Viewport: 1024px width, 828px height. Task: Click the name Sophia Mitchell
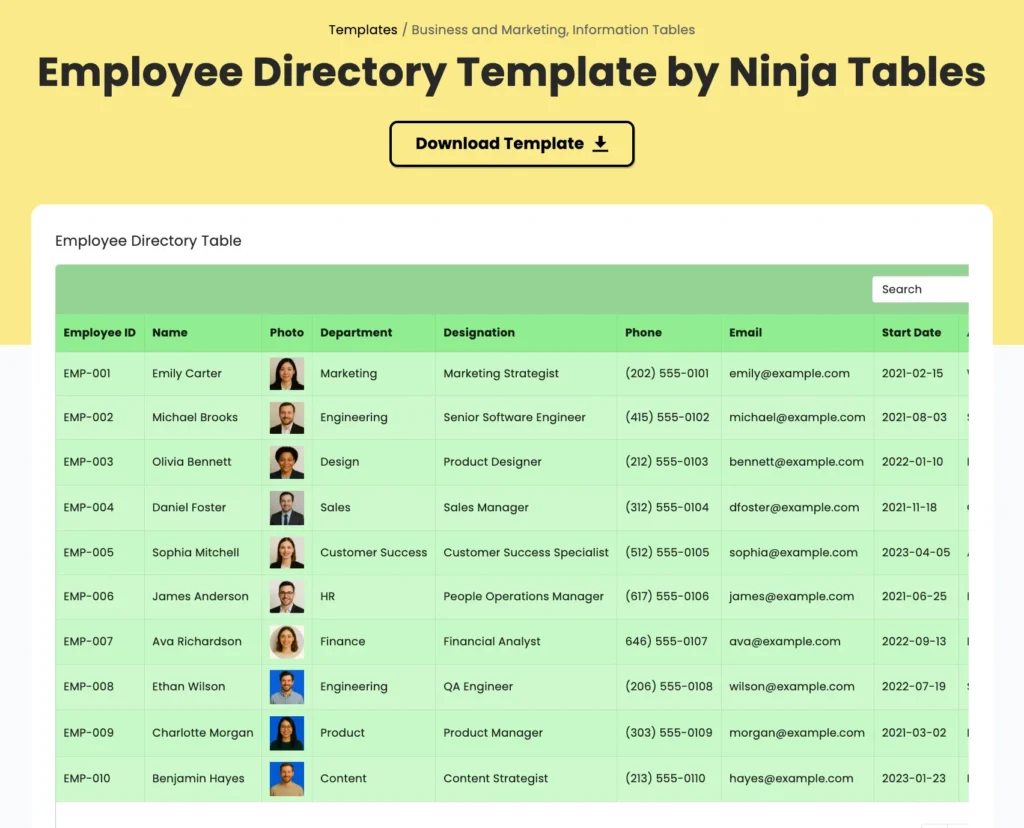(x=195, y=552)
